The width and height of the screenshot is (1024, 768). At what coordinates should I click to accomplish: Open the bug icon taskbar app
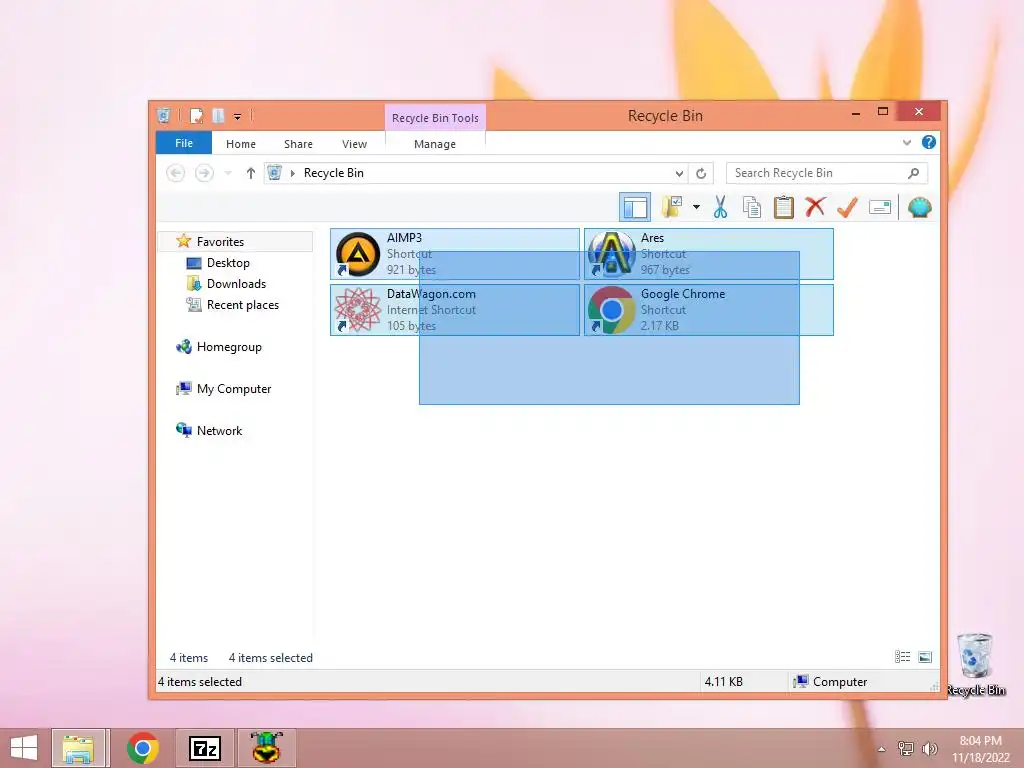[x=266, y=748]
